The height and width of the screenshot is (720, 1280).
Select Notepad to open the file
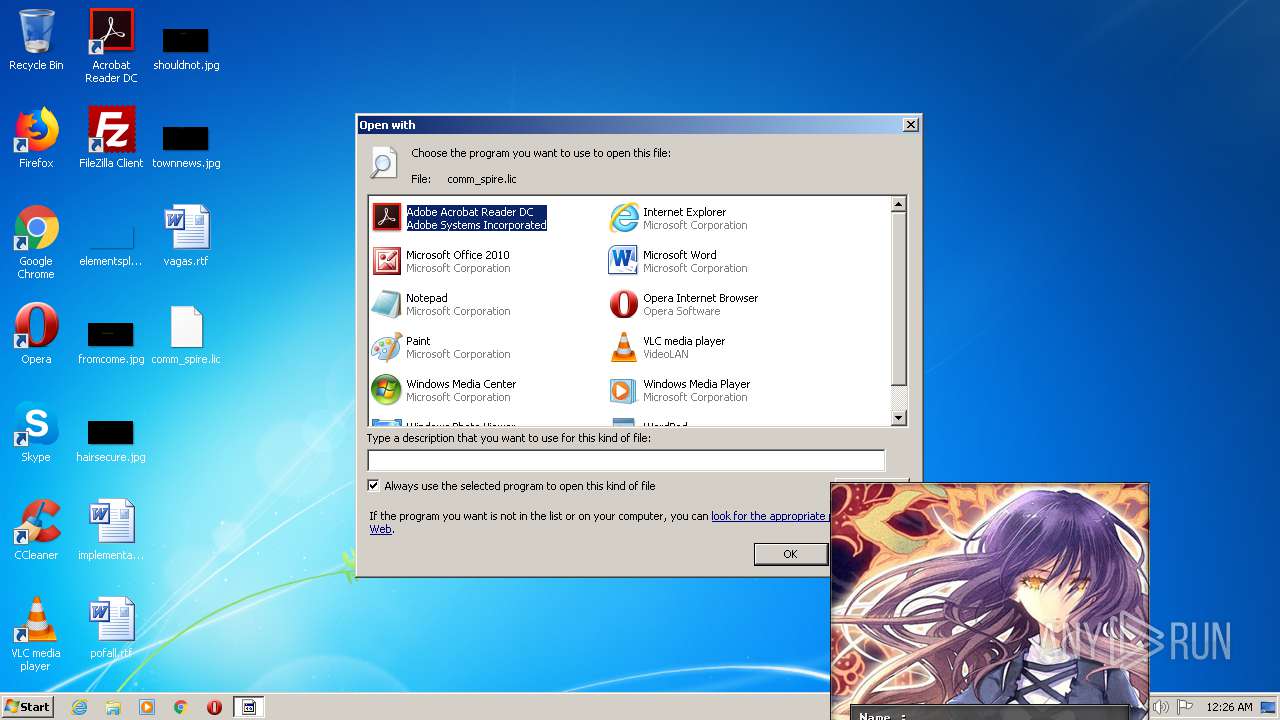[x=441, y=304]
